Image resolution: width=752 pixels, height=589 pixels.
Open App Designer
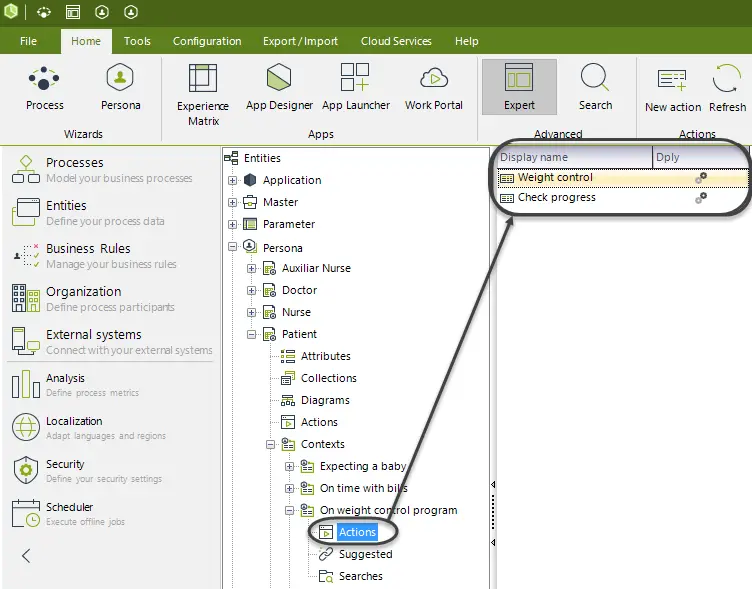point(279,88)
